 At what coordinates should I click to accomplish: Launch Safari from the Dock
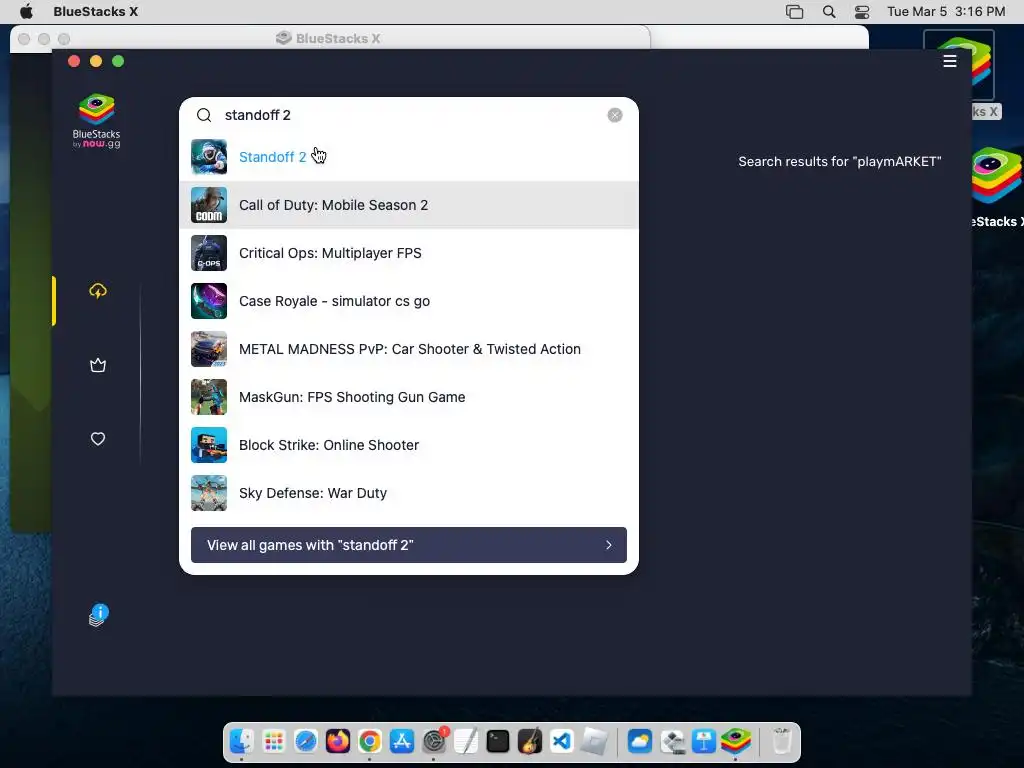[306, 742]
